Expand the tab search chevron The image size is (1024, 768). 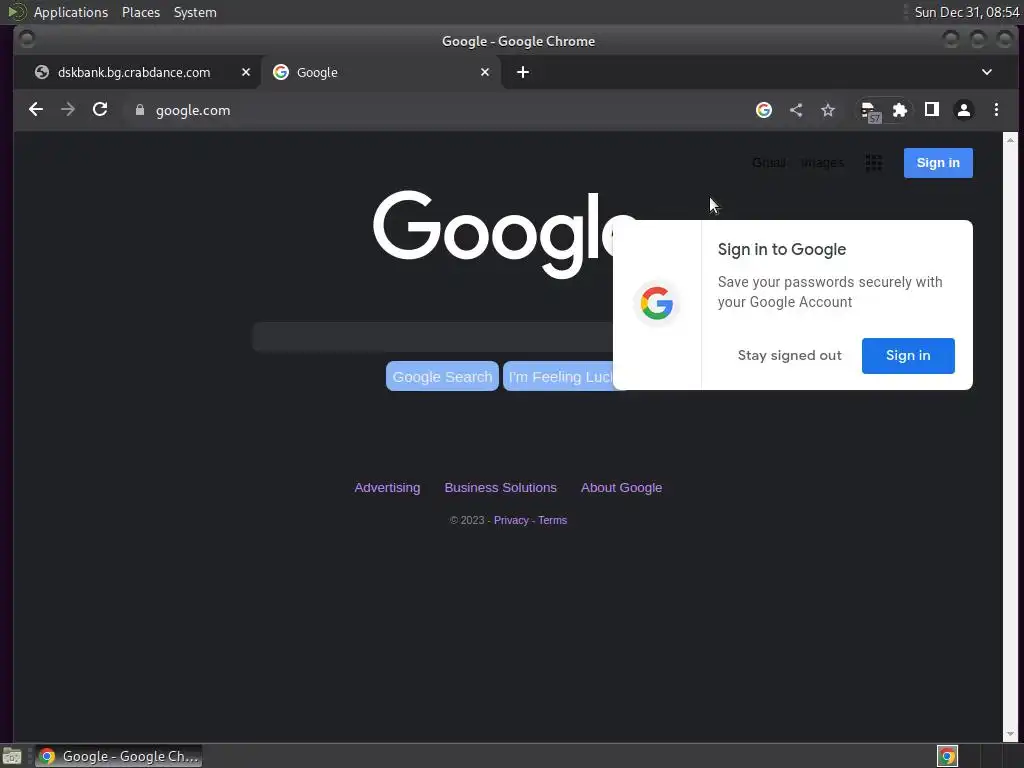[987, 72]
